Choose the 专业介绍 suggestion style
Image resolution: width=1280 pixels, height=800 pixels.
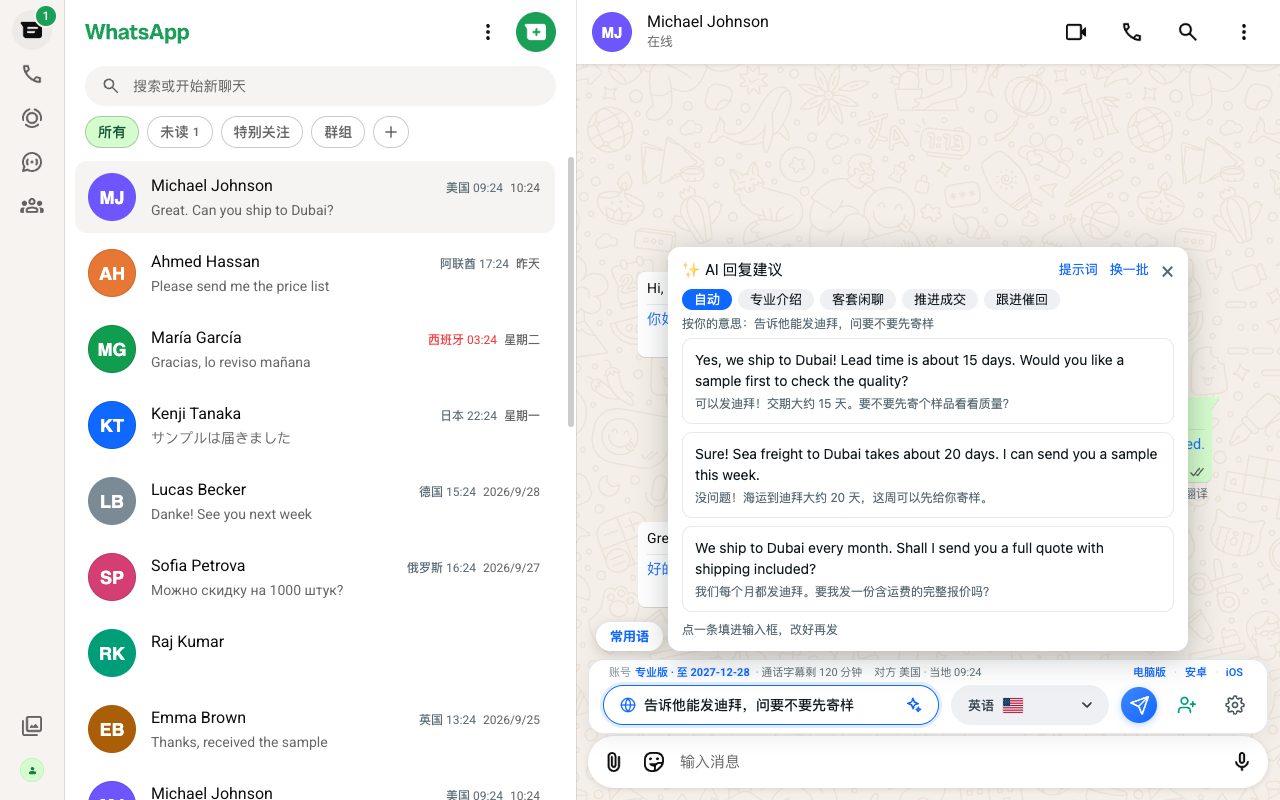(776, 299)
